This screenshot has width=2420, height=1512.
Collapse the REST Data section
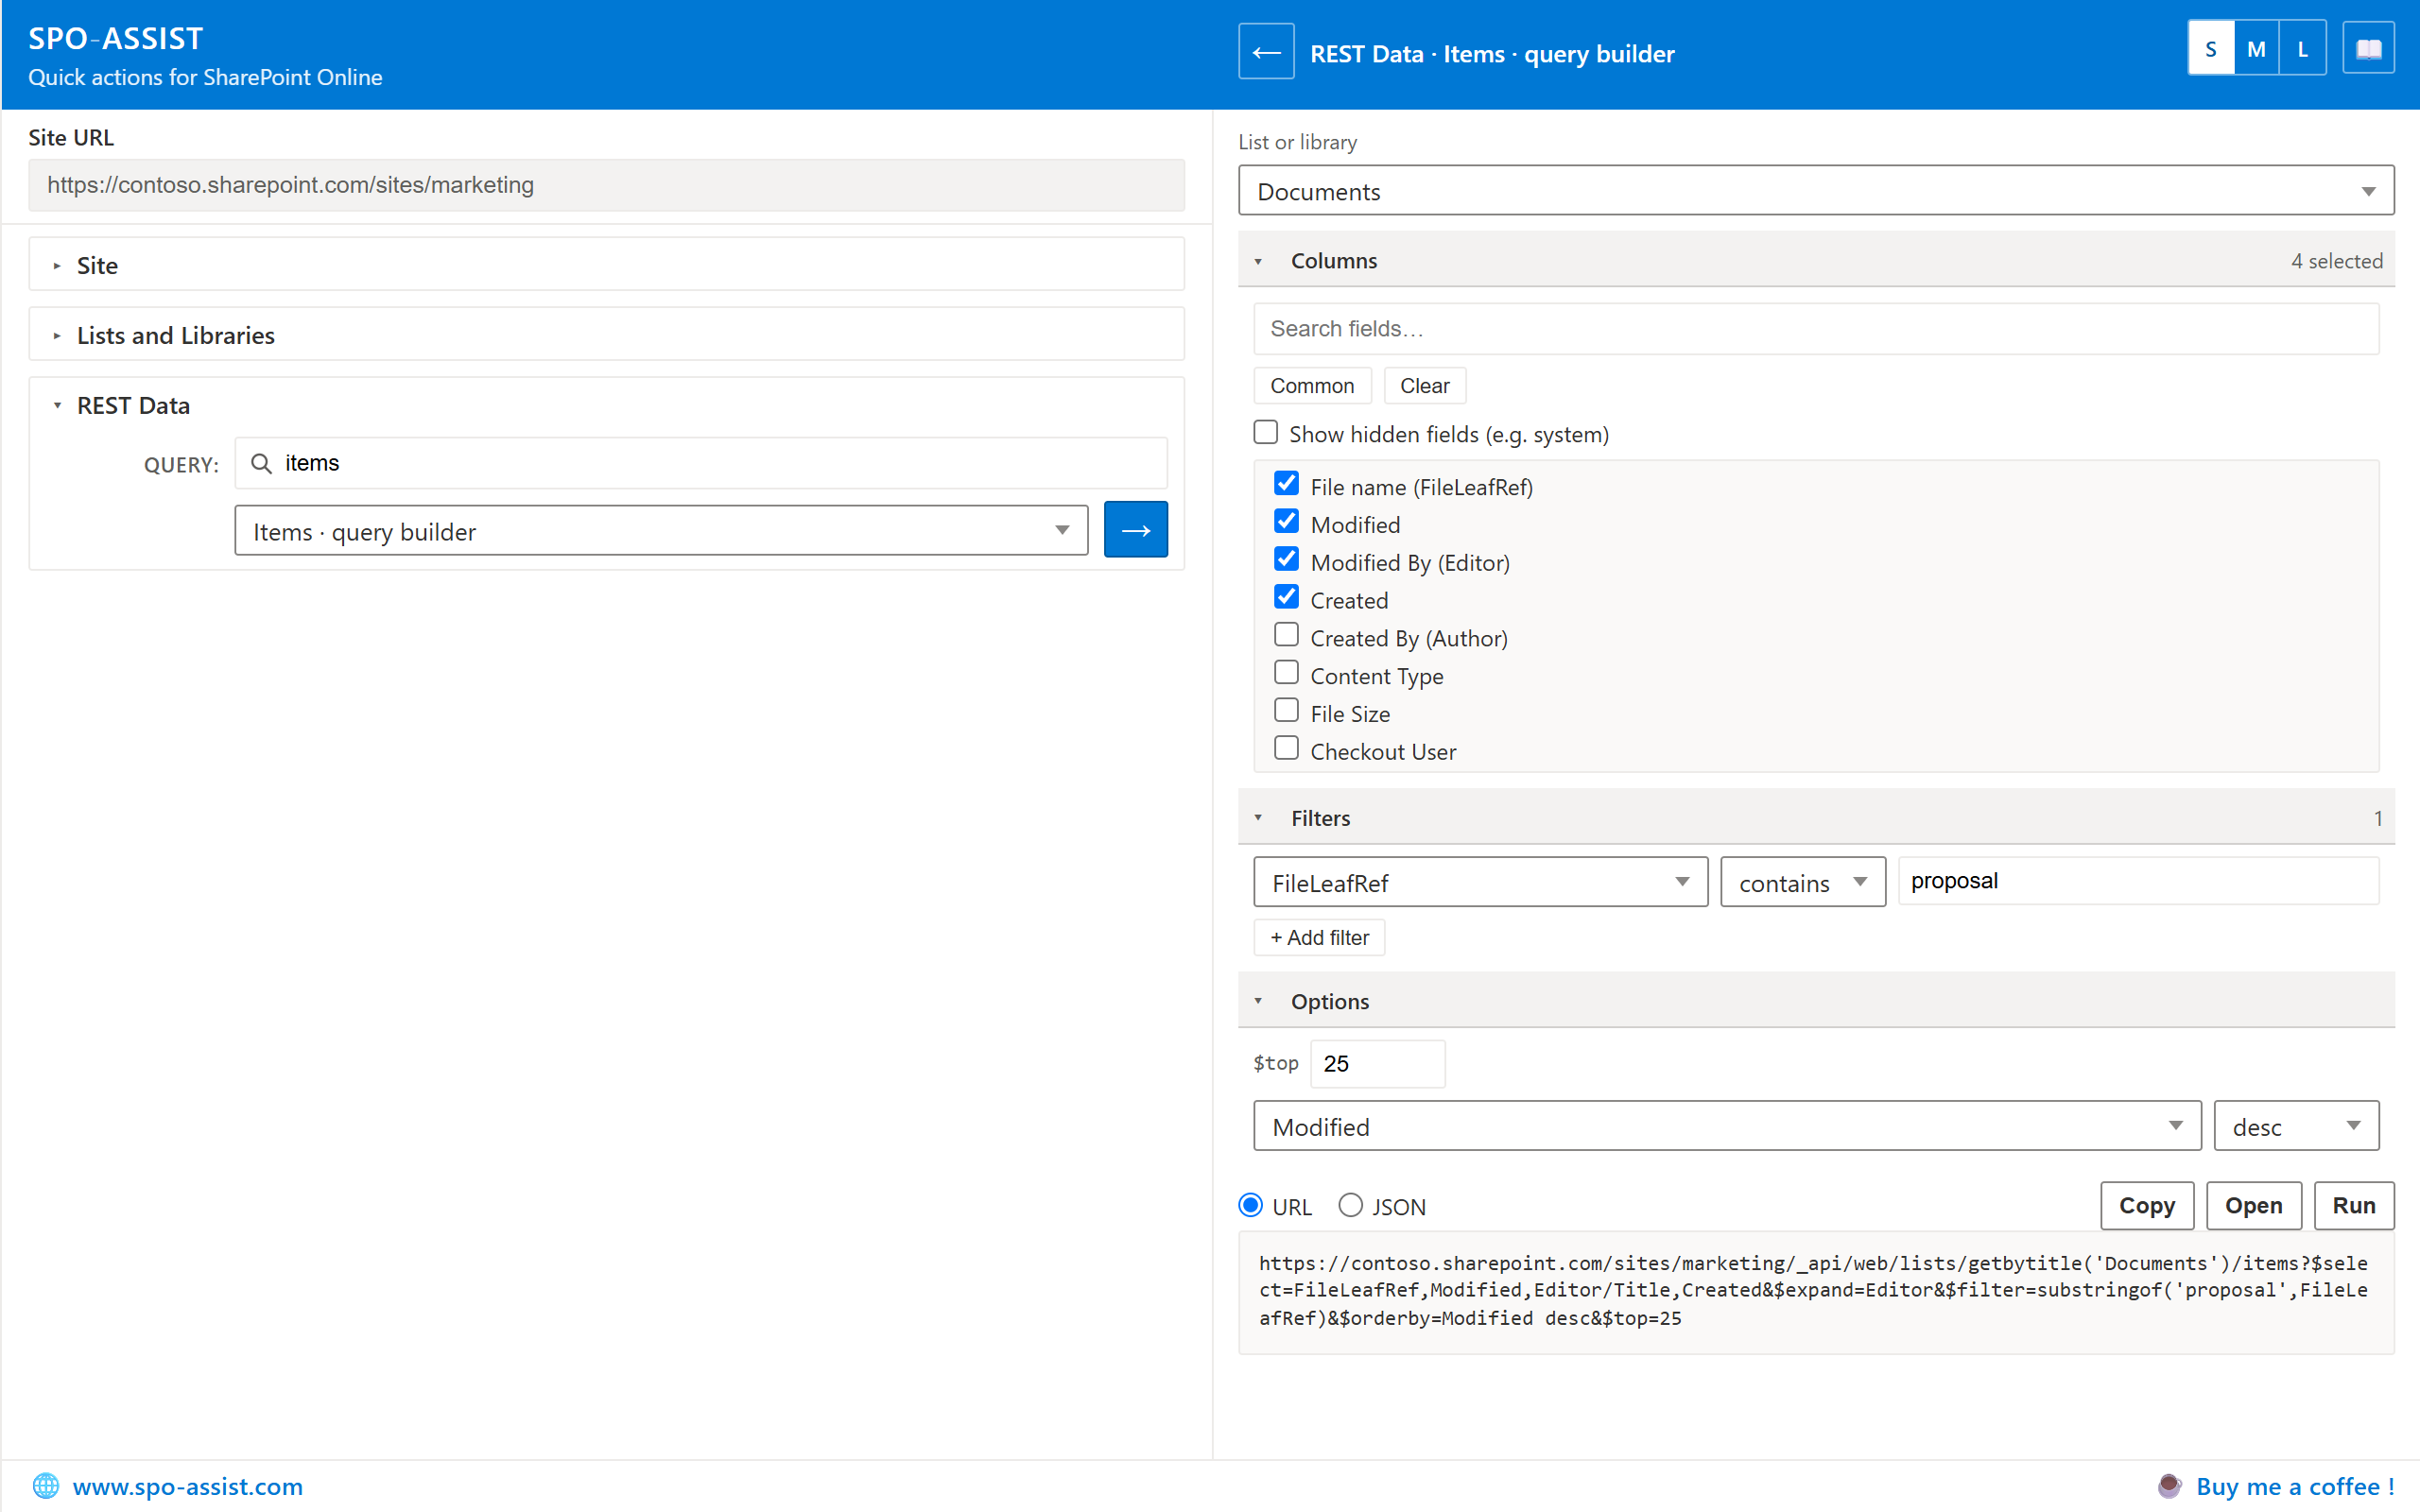(x=606, y=406)
